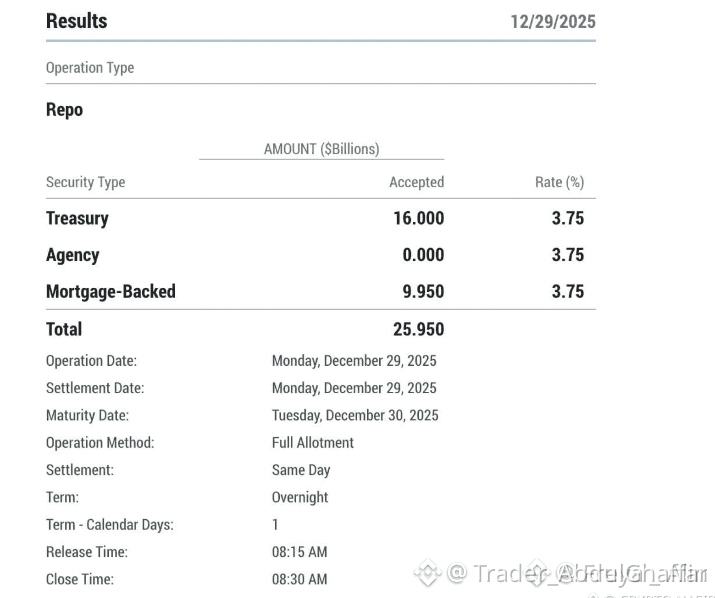Viewport: 715px width, 598px height.
Task: Select the Treasury row label
Action: tap(77, 218)
